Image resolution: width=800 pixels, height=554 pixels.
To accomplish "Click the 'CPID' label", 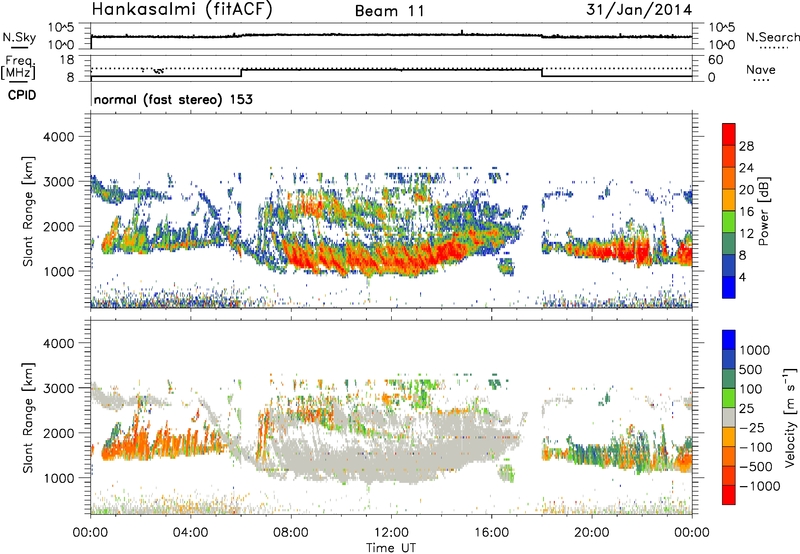I will click(22, 95).
